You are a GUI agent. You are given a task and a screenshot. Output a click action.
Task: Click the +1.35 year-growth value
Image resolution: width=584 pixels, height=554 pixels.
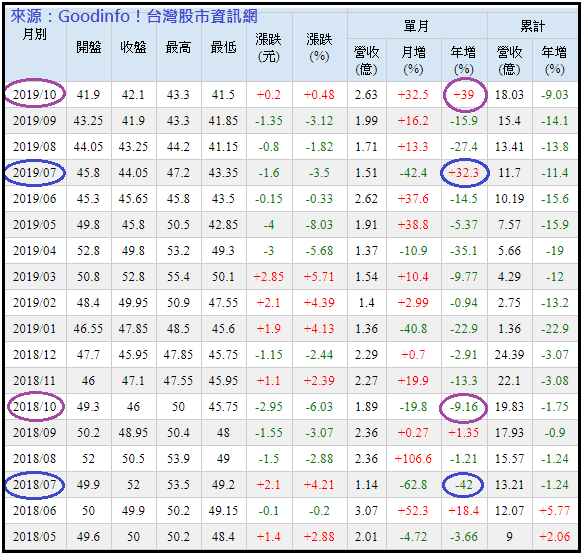coord(464,433)
